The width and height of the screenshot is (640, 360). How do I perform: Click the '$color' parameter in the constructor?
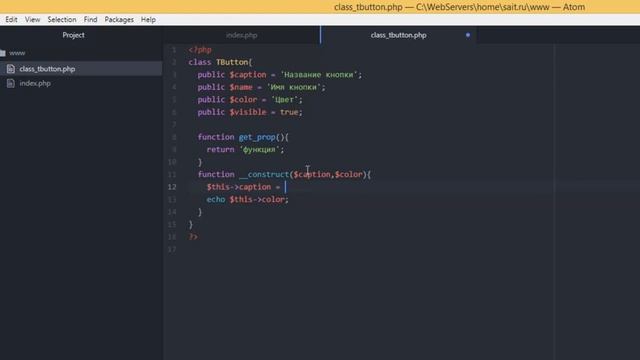349,174
